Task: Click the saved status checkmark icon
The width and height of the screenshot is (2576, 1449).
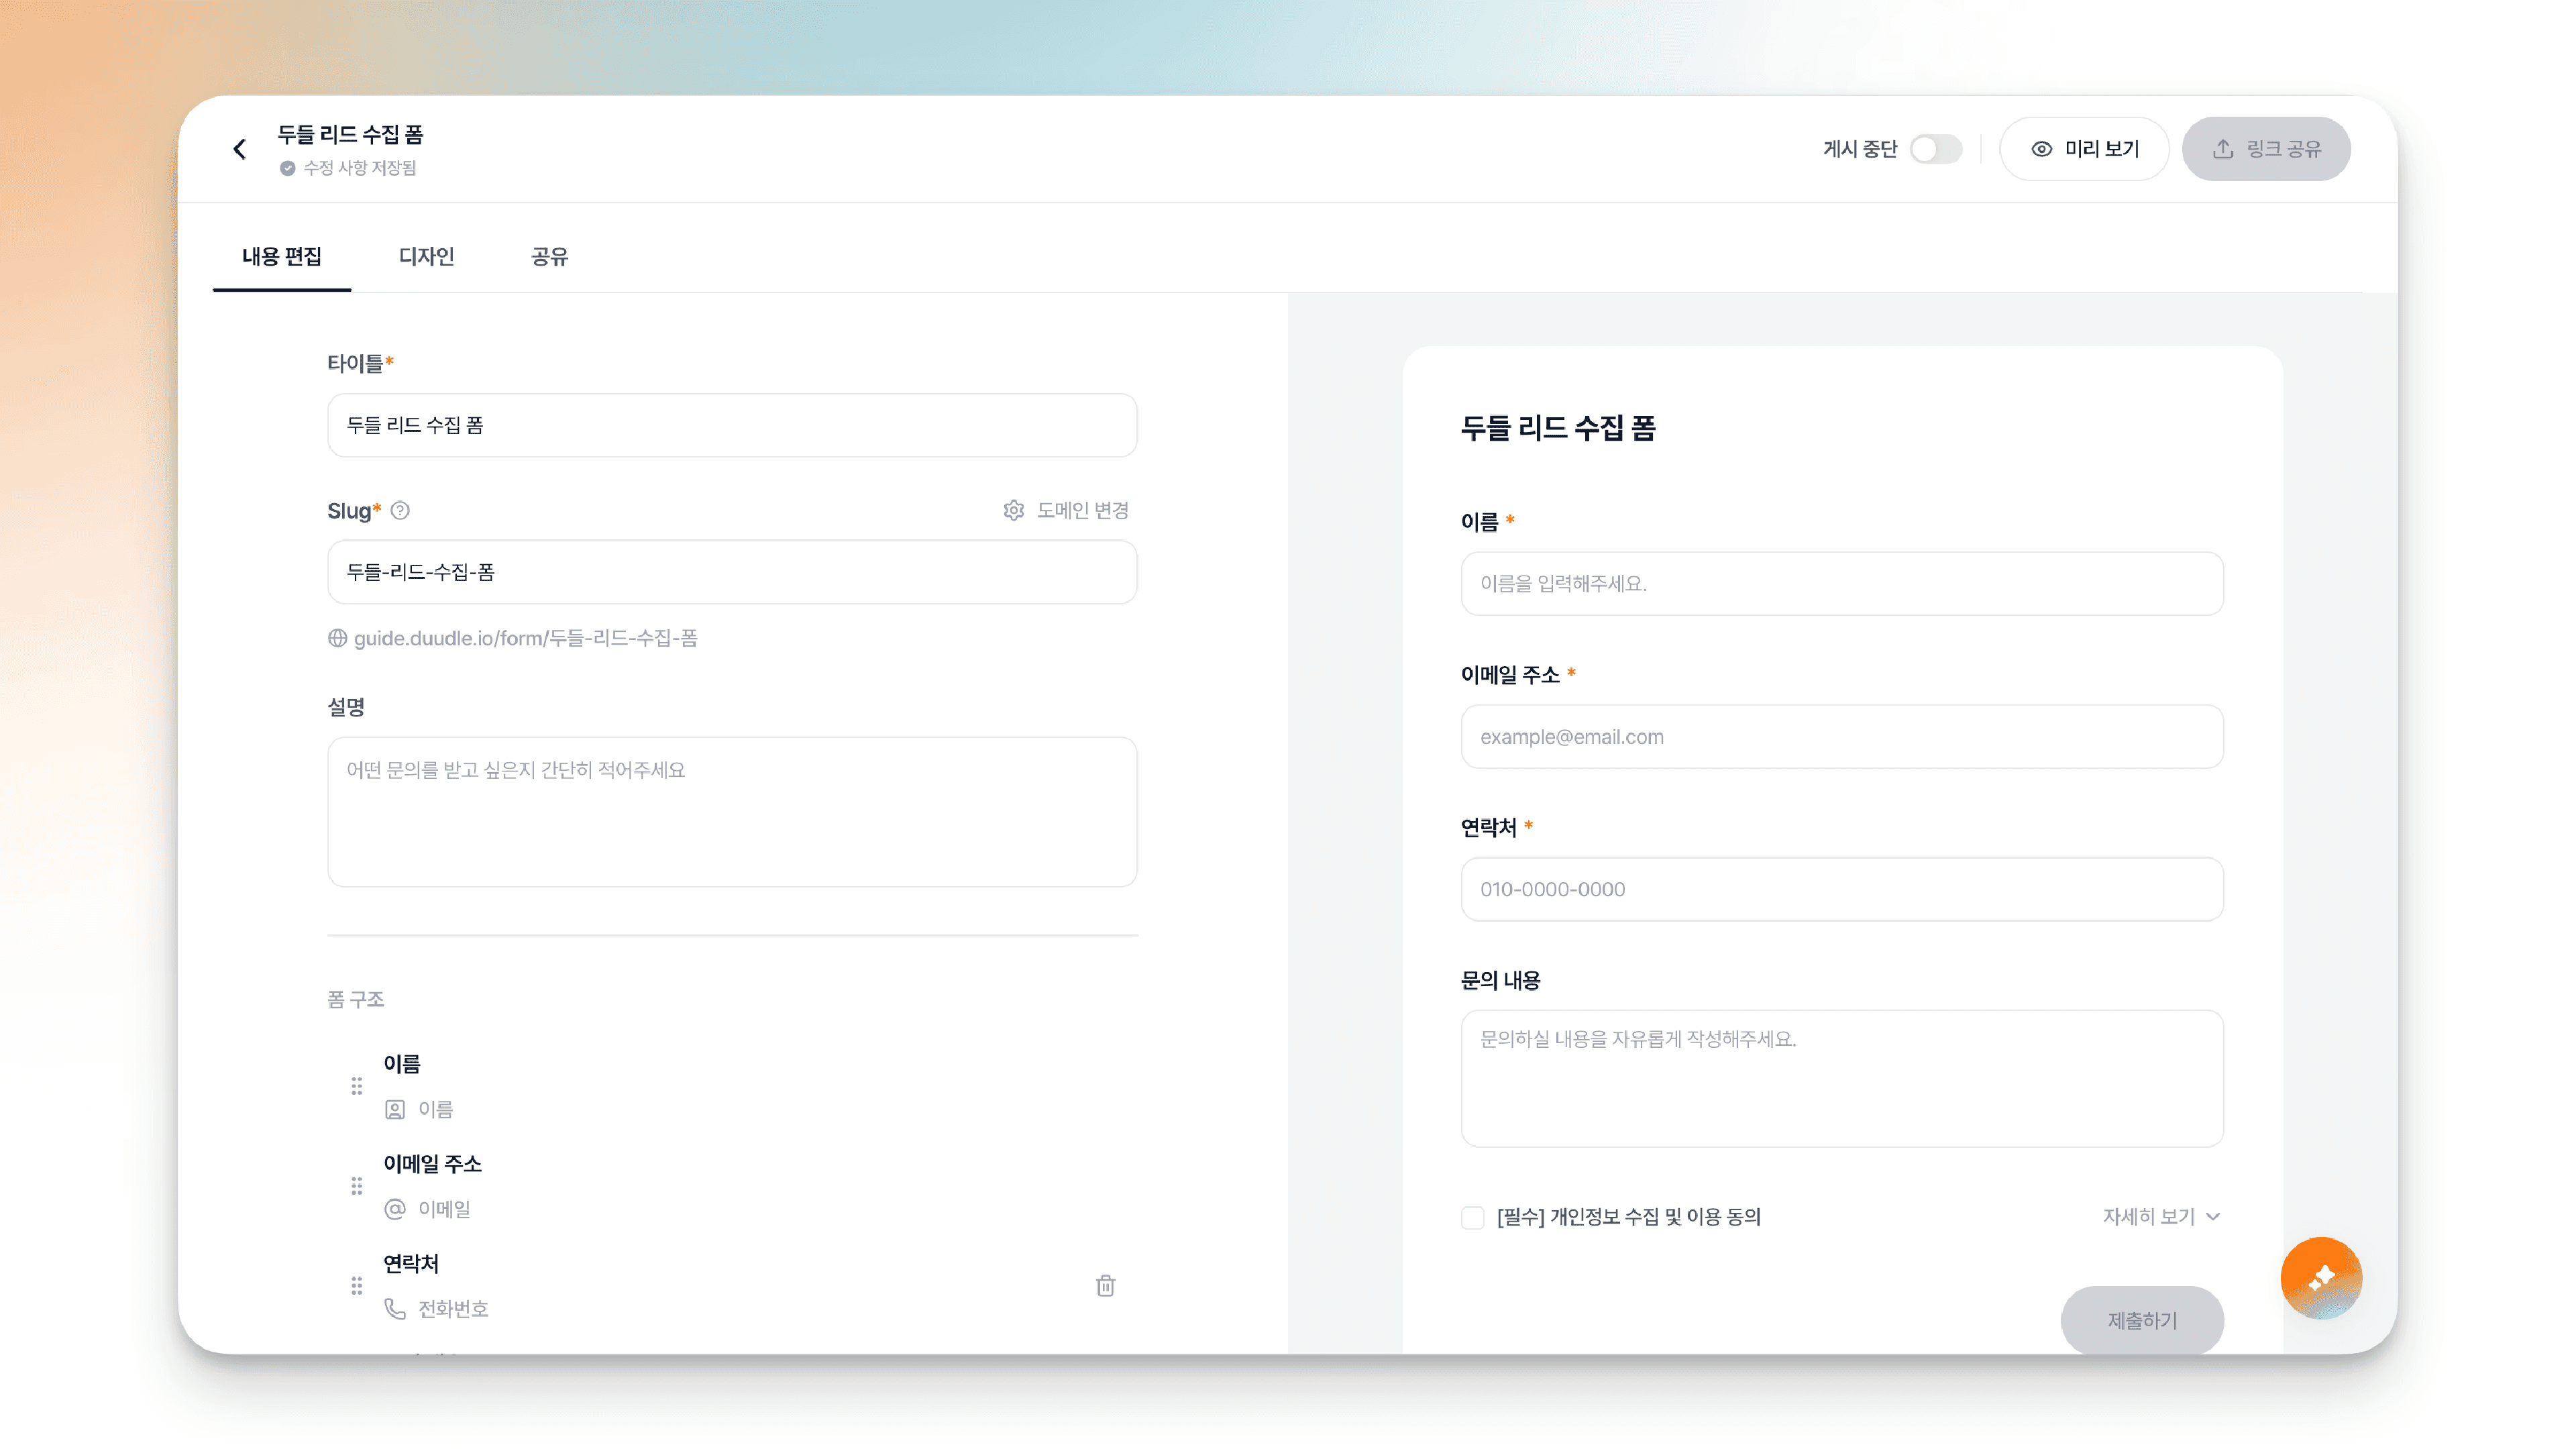Action: pos(288,168)
